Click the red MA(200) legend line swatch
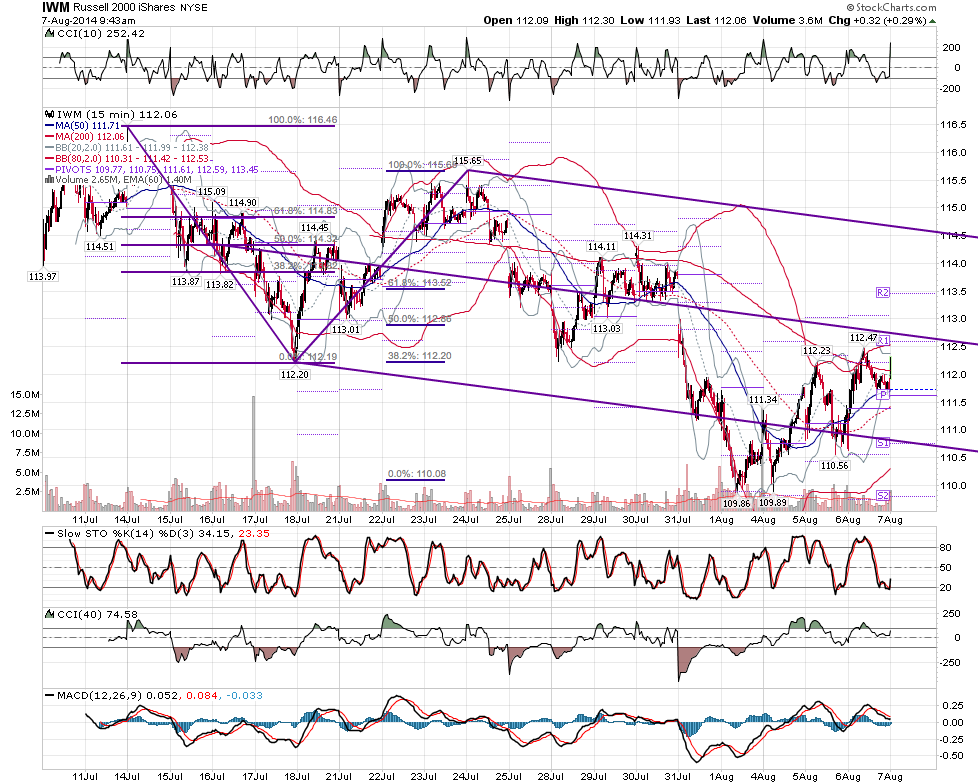This screenshot has height=782, width=978. point(49,137)
